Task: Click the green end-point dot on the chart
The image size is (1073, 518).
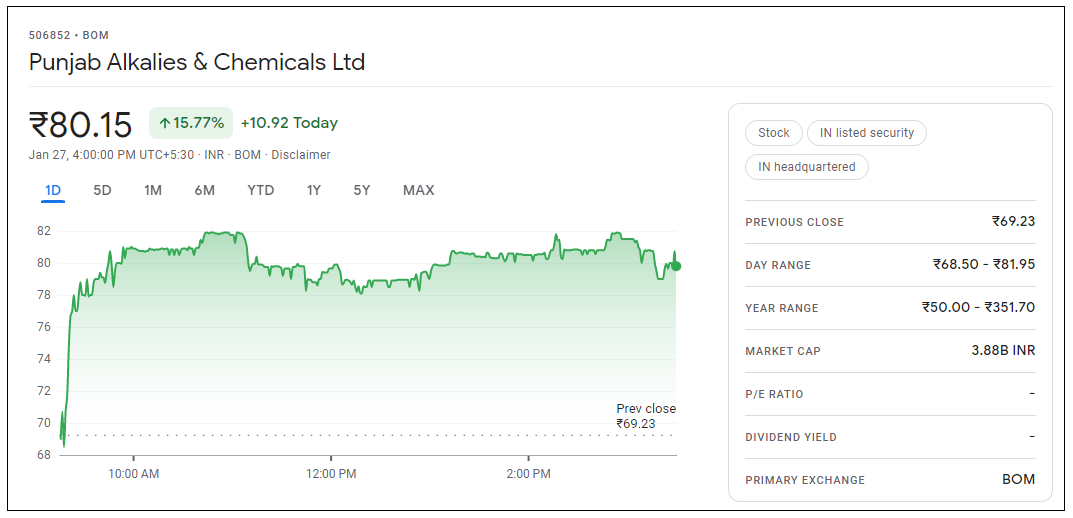Action: point(676,266)
